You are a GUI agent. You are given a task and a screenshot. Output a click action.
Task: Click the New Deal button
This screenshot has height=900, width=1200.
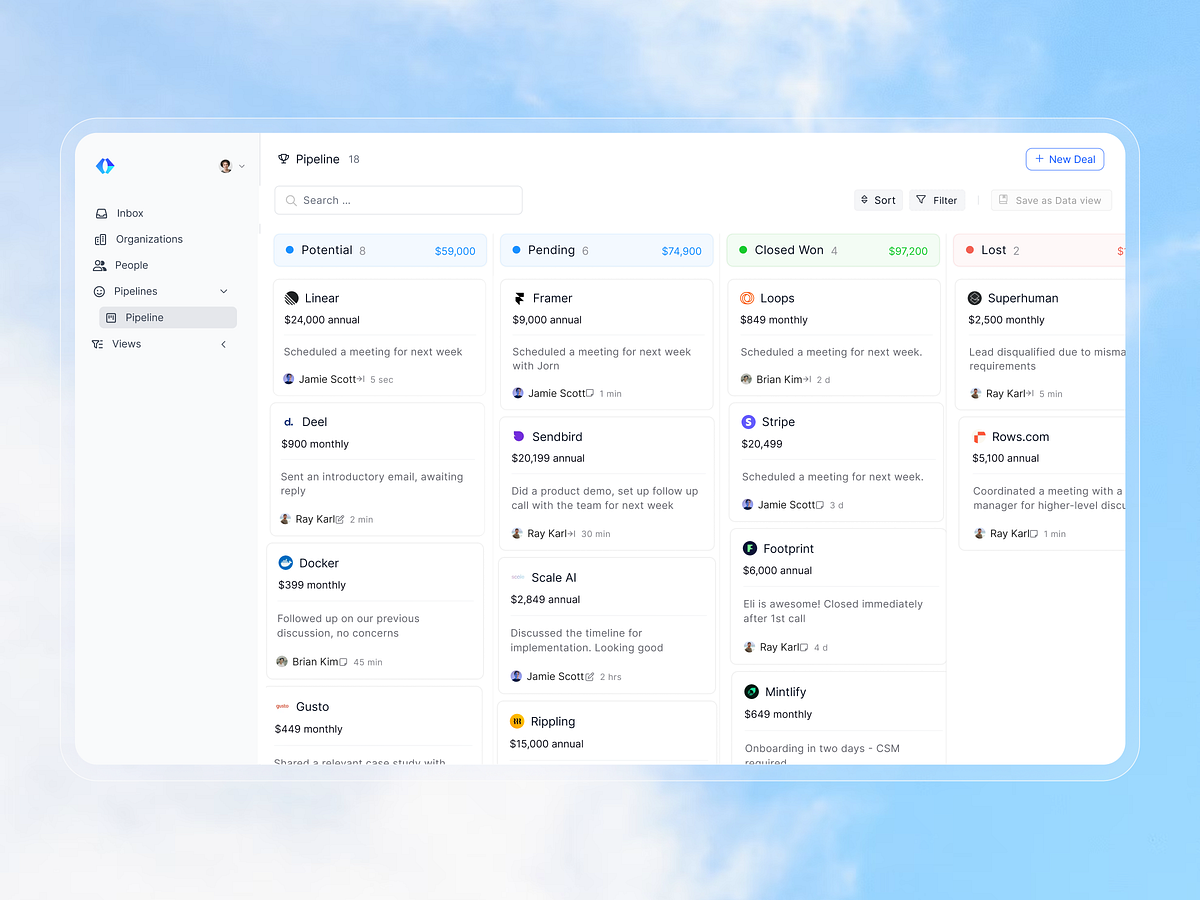[x=1065, y=159]
